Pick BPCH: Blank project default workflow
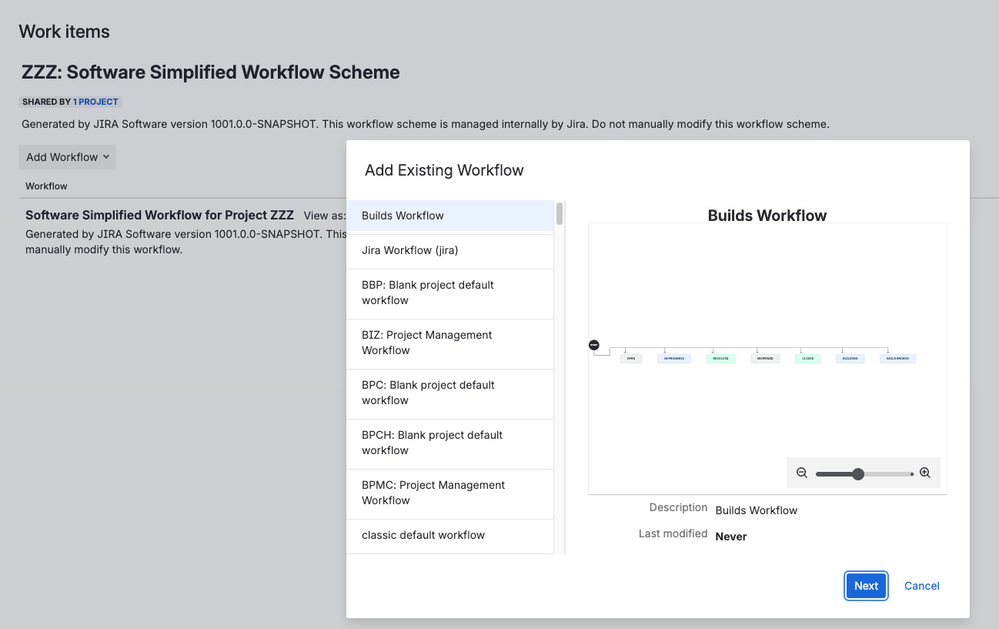This screenshot has height=629, width=999. 450,443
